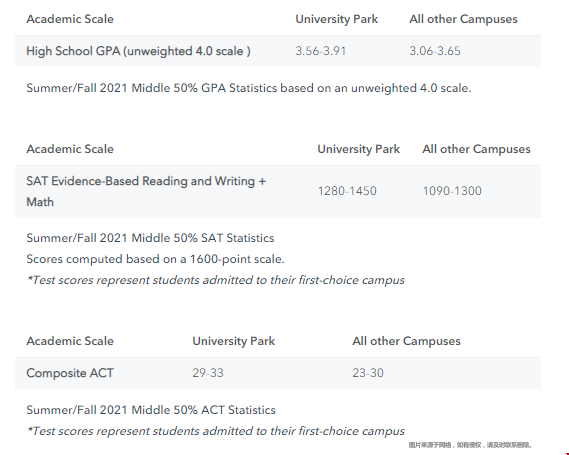The image size is (569, 455).
Task: Click the italic note below SAT statistics
Action: point(216,280)
